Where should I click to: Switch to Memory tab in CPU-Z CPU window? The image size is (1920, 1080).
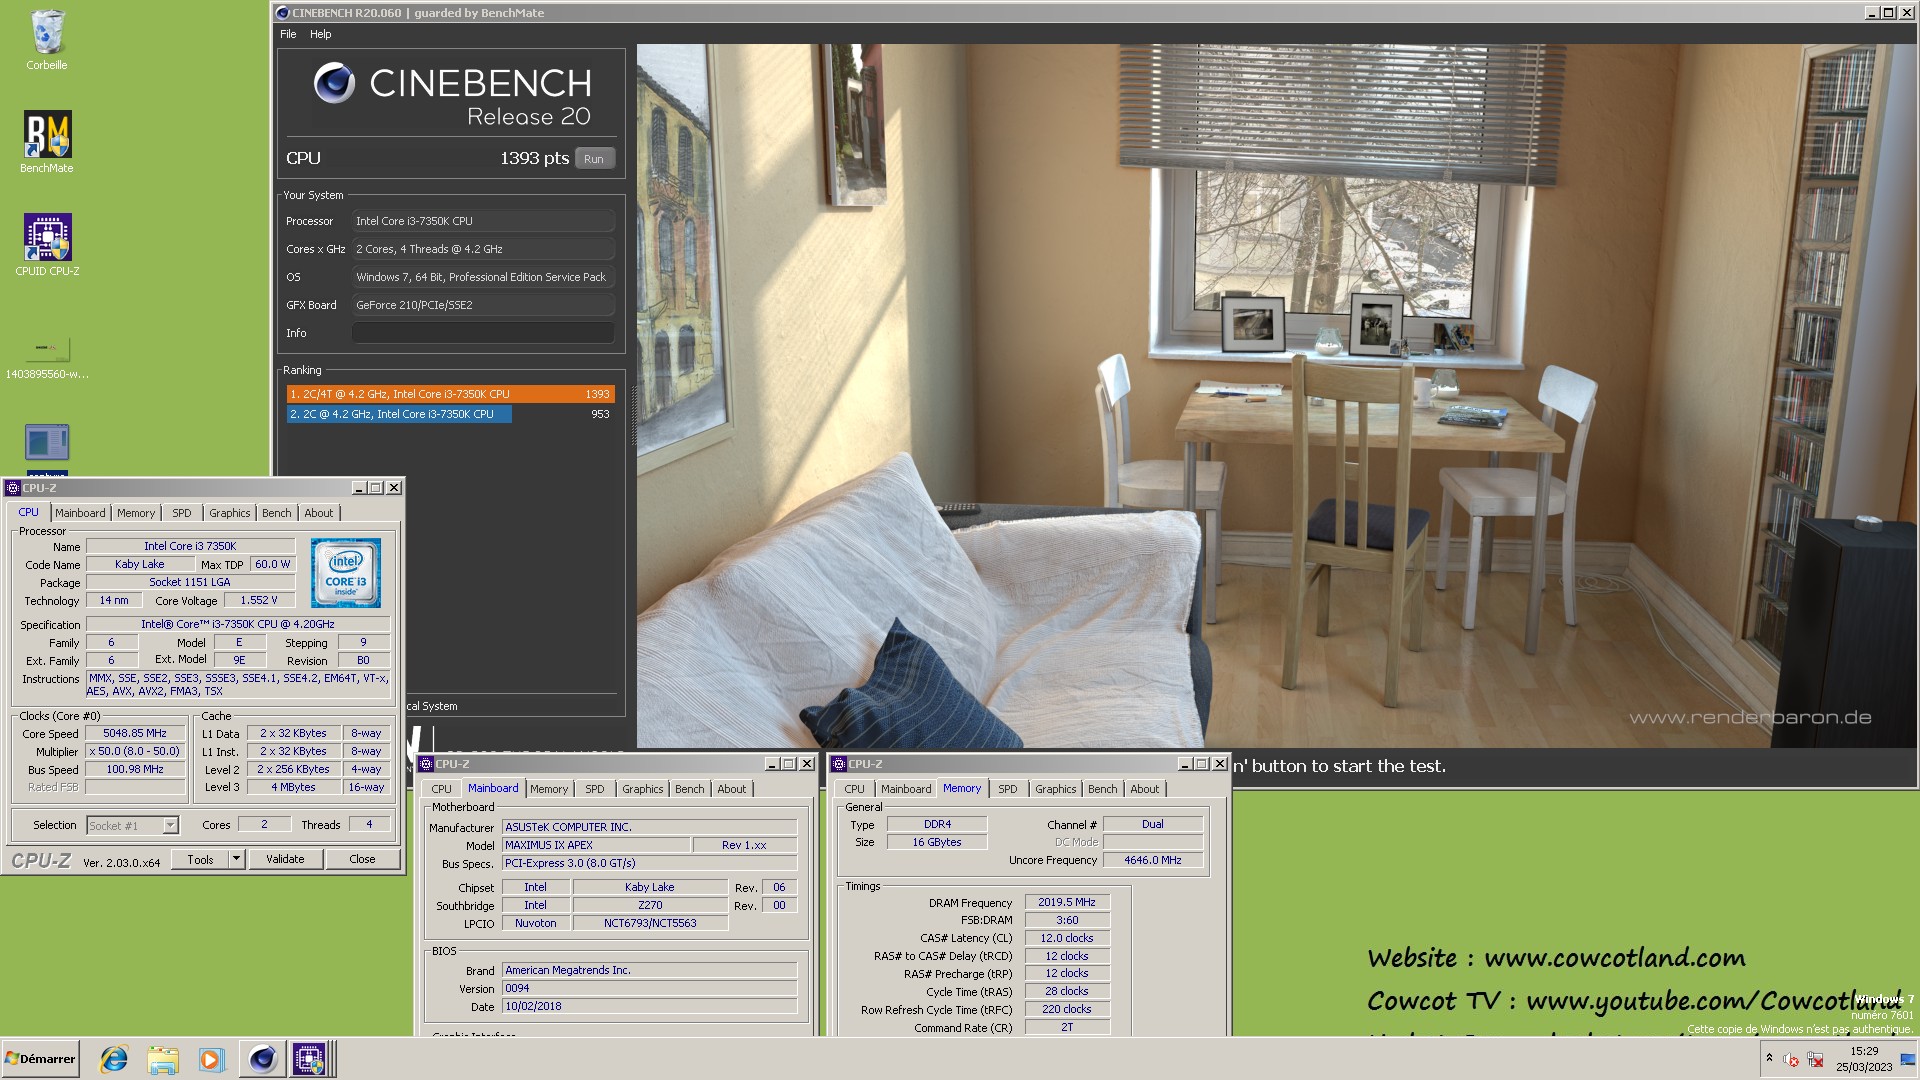[136, 513]
